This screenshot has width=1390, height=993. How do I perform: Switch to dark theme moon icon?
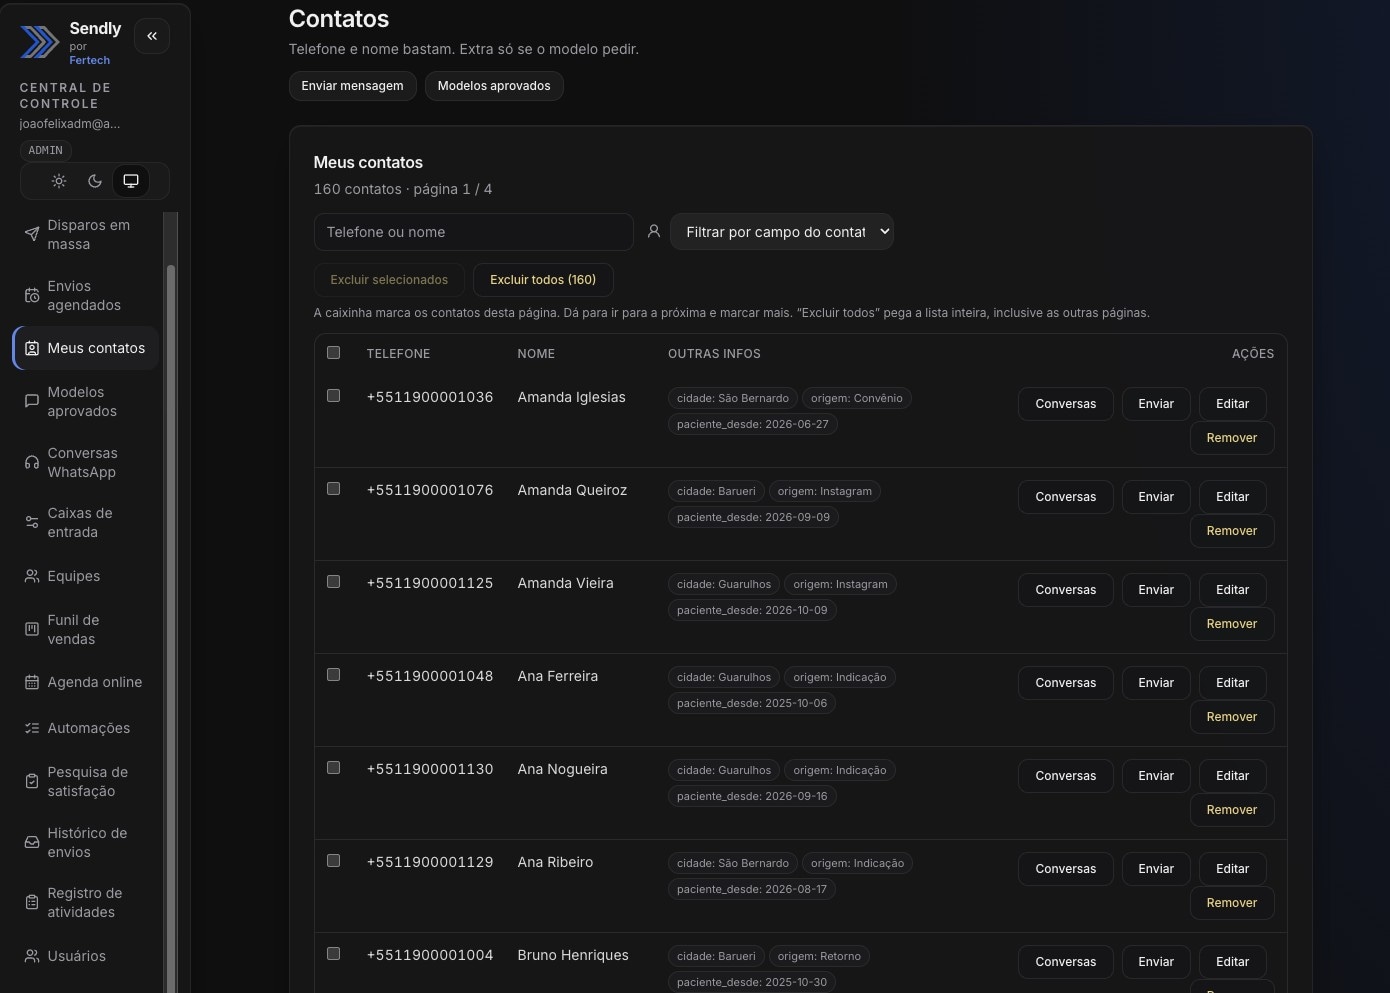95,181
